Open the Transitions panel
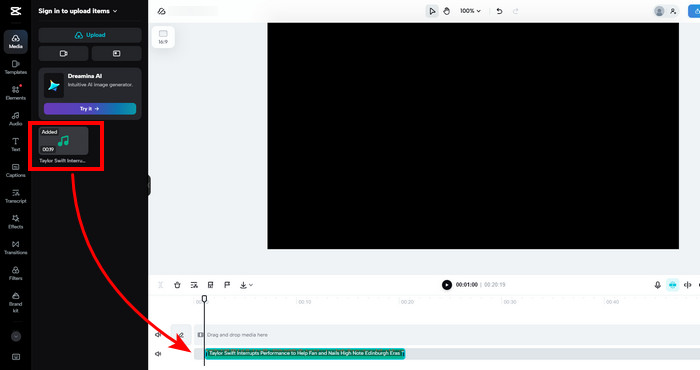The height and width of the screenshot is (370, 700). (16, 248)
